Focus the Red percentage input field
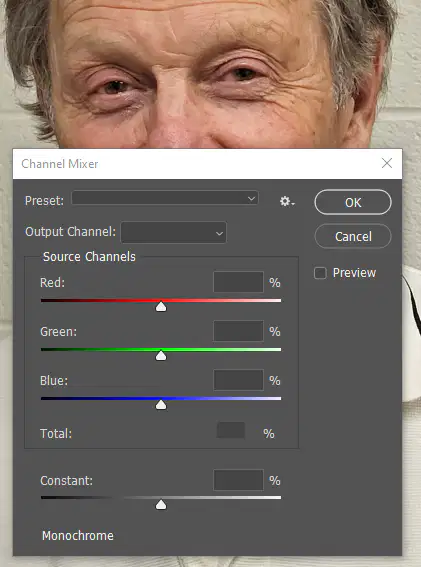 tap(238, 282)
